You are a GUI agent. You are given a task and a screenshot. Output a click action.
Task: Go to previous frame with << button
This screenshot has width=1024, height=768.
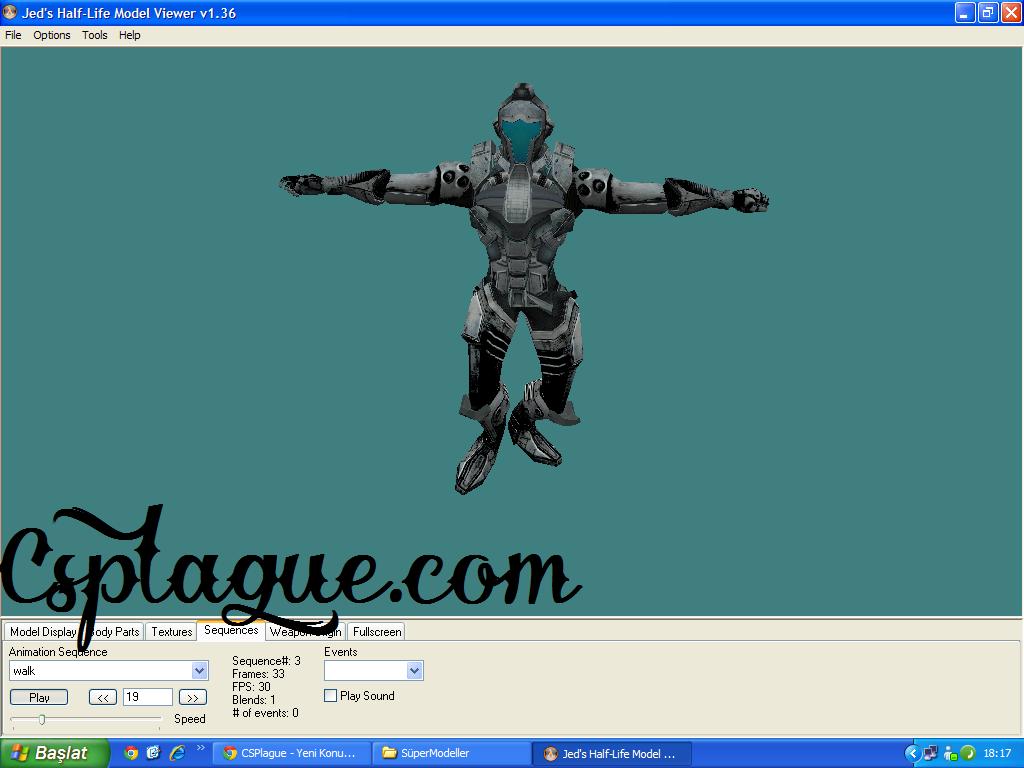tap(103, 698)
